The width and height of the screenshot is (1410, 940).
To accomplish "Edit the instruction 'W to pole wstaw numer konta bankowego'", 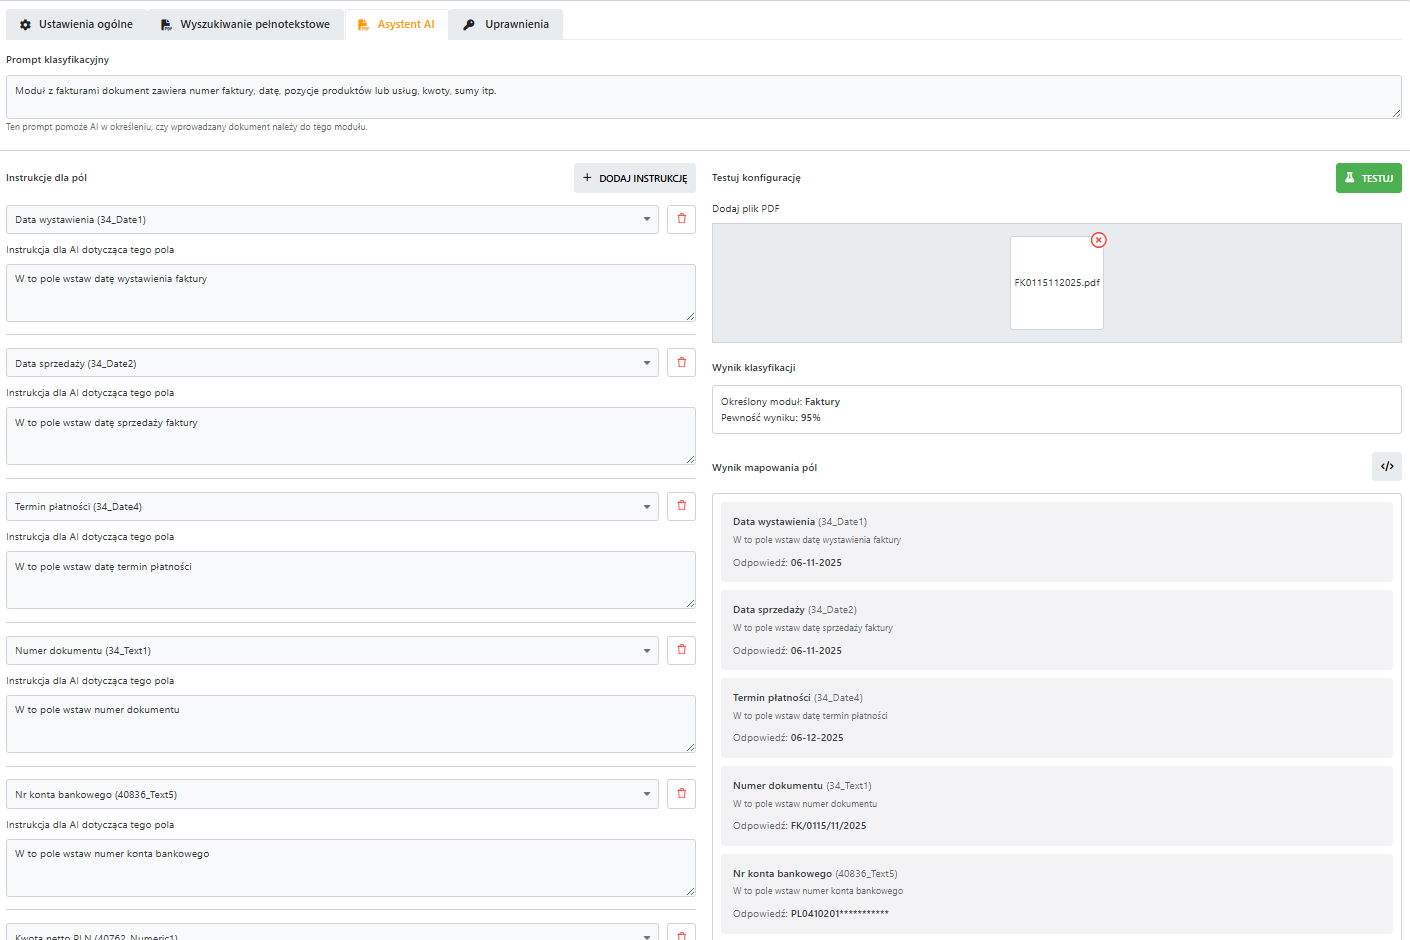I will tap(351, 868).
